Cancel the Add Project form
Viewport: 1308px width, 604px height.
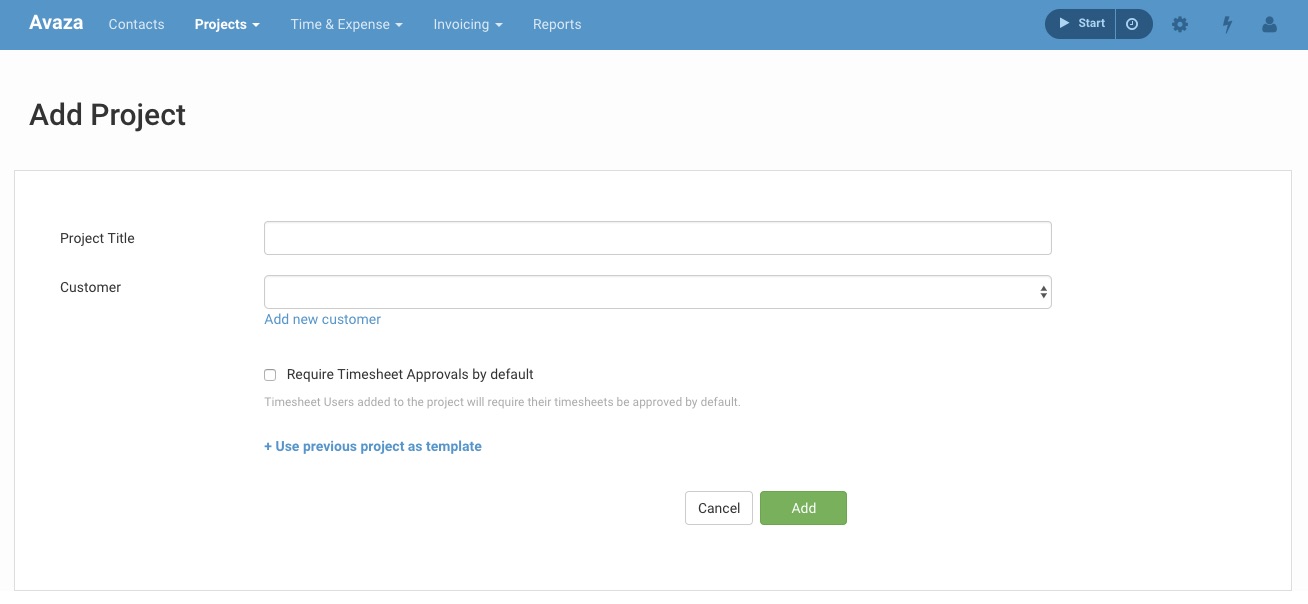718,508
